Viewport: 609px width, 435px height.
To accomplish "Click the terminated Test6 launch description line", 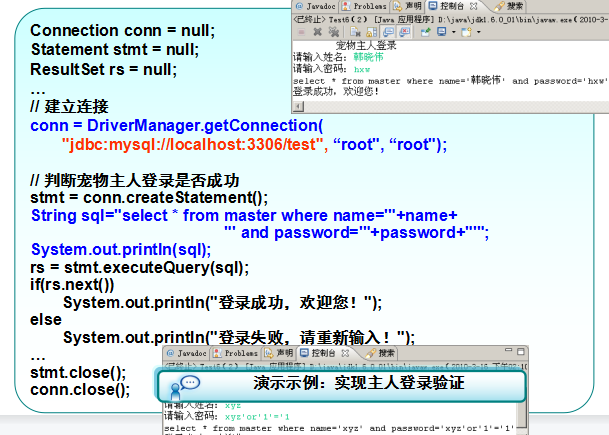I will 451,19.
